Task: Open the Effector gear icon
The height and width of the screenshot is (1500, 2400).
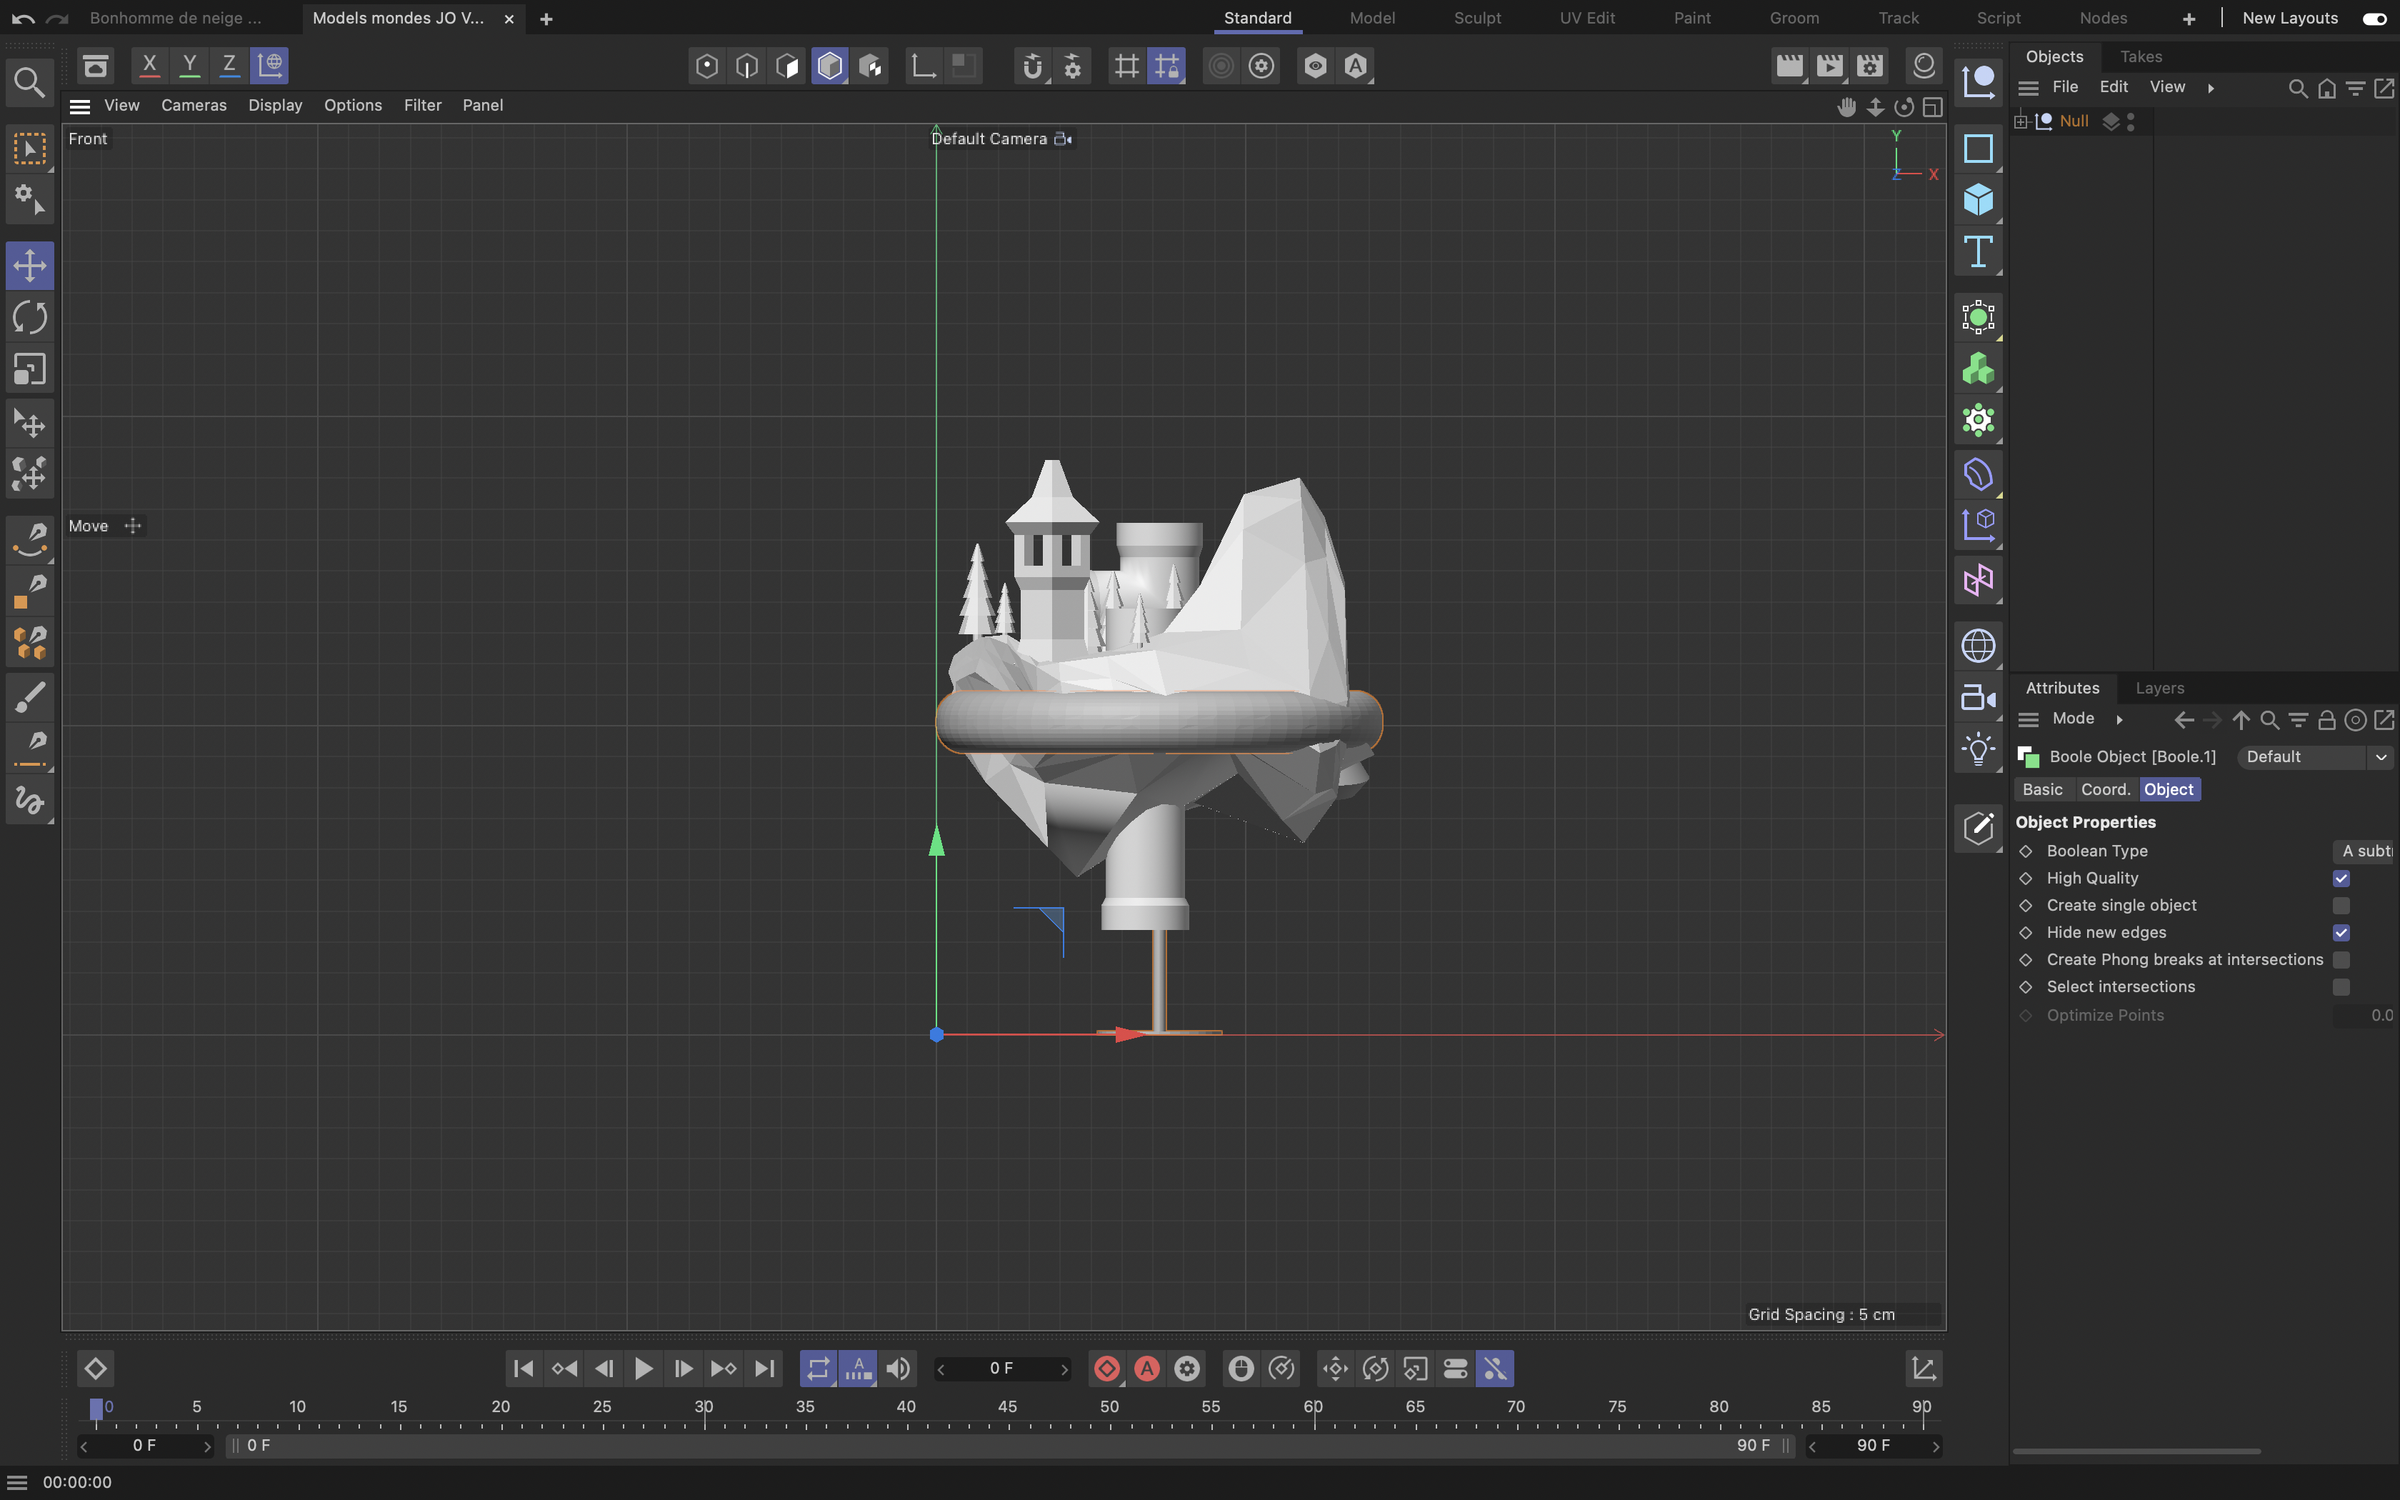Action: tap(1978, 421)
